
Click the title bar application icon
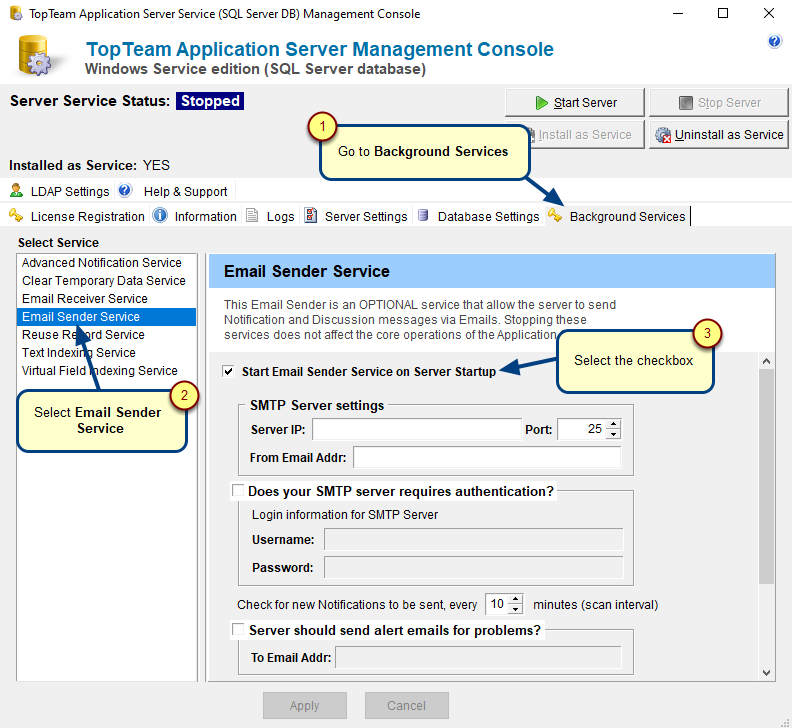point(16,14)
